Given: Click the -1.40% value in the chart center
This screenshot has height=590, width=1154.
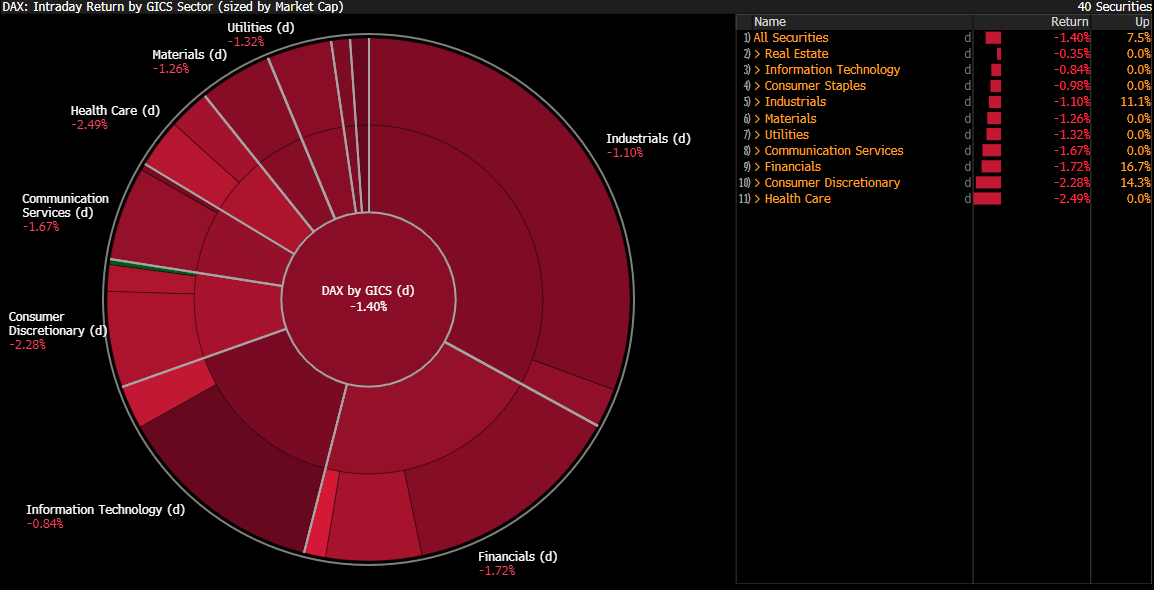Looking at the screenshot, I should pyautogui.click(x=368, y=308).
